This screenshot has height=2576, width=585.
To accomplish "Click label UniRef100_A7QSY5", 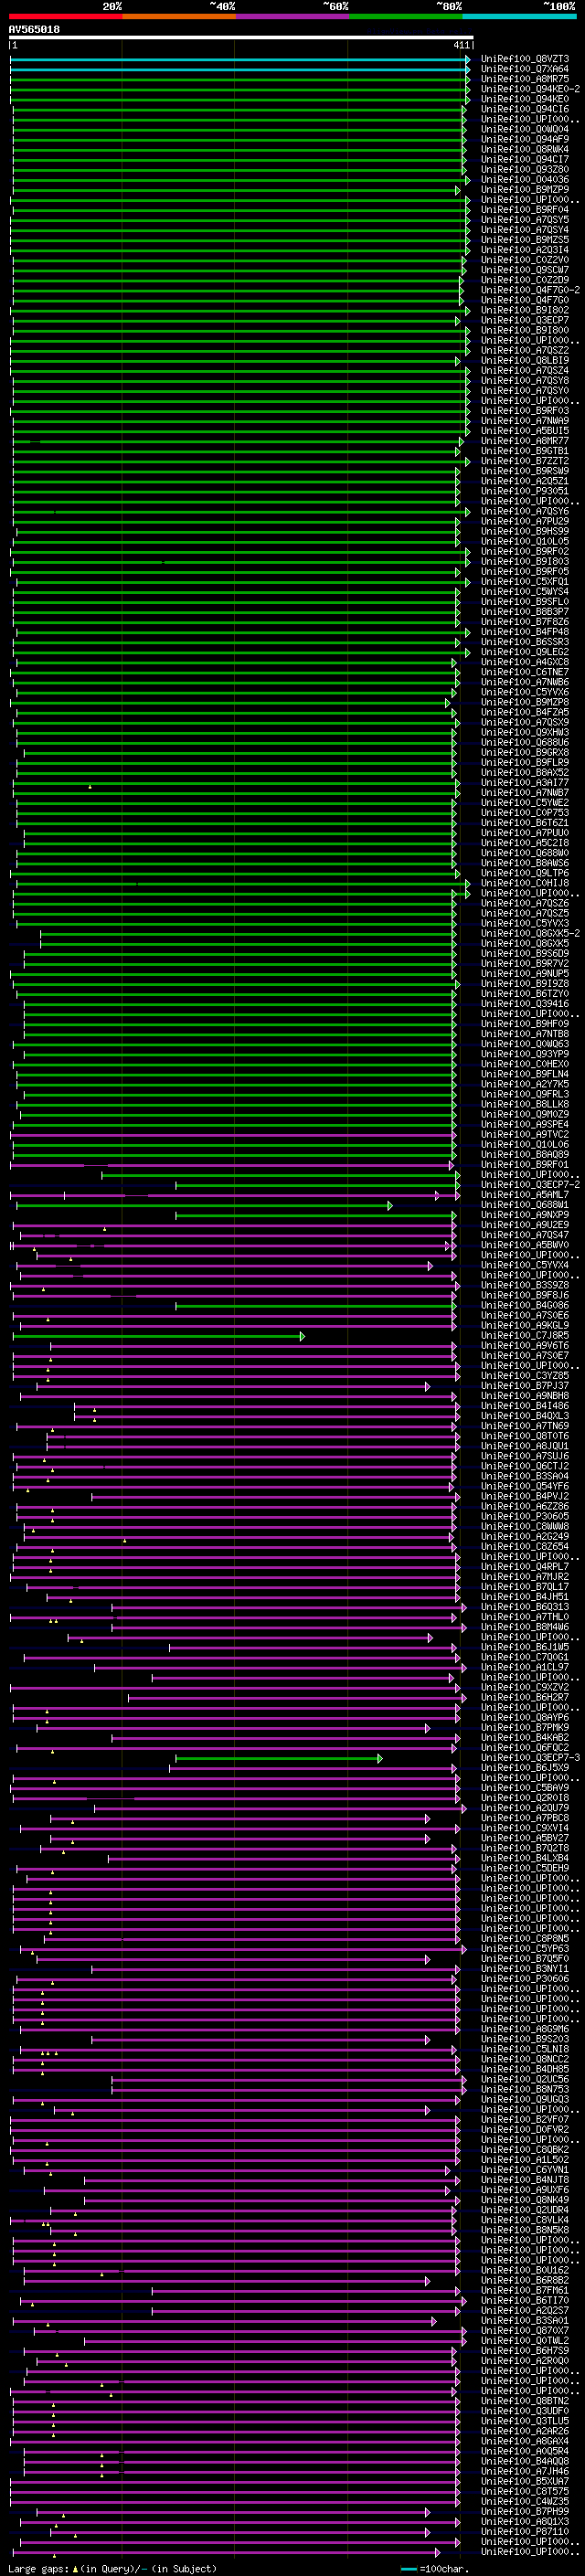I will [524, 220].
